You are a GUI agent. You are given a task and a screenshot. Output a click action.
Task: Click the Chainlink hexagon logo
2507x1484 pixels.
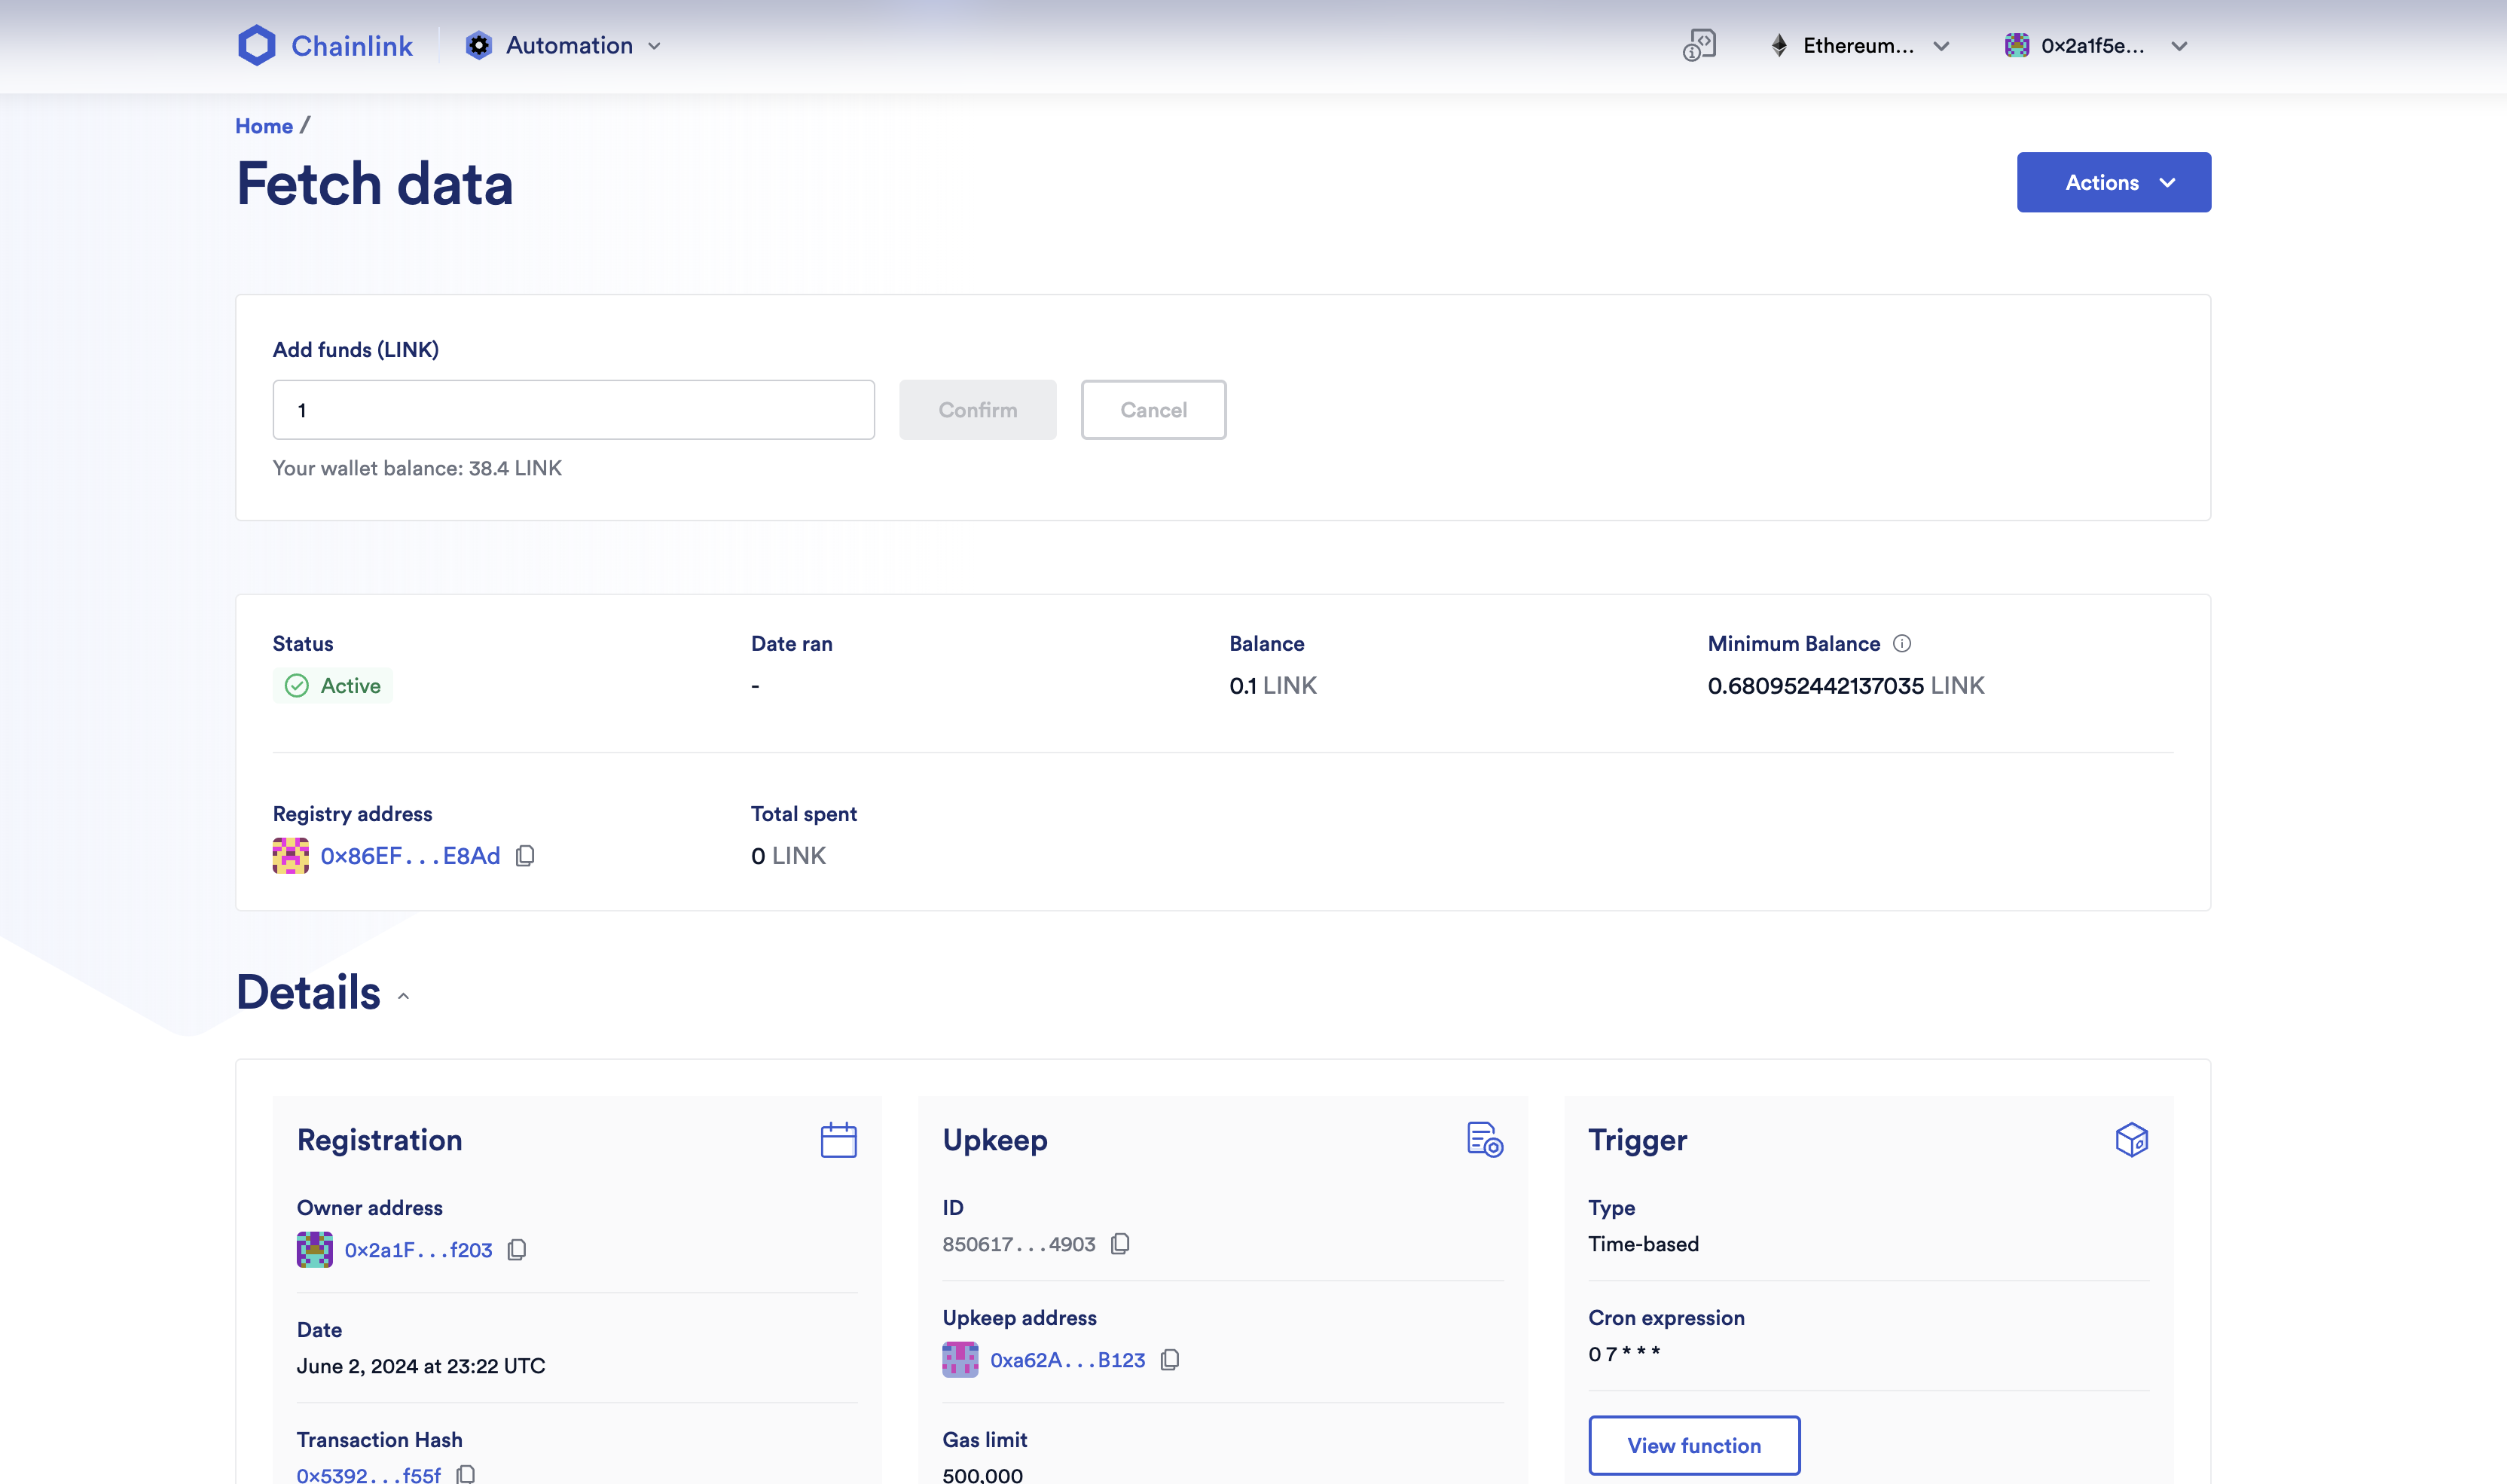pos(257,45)
